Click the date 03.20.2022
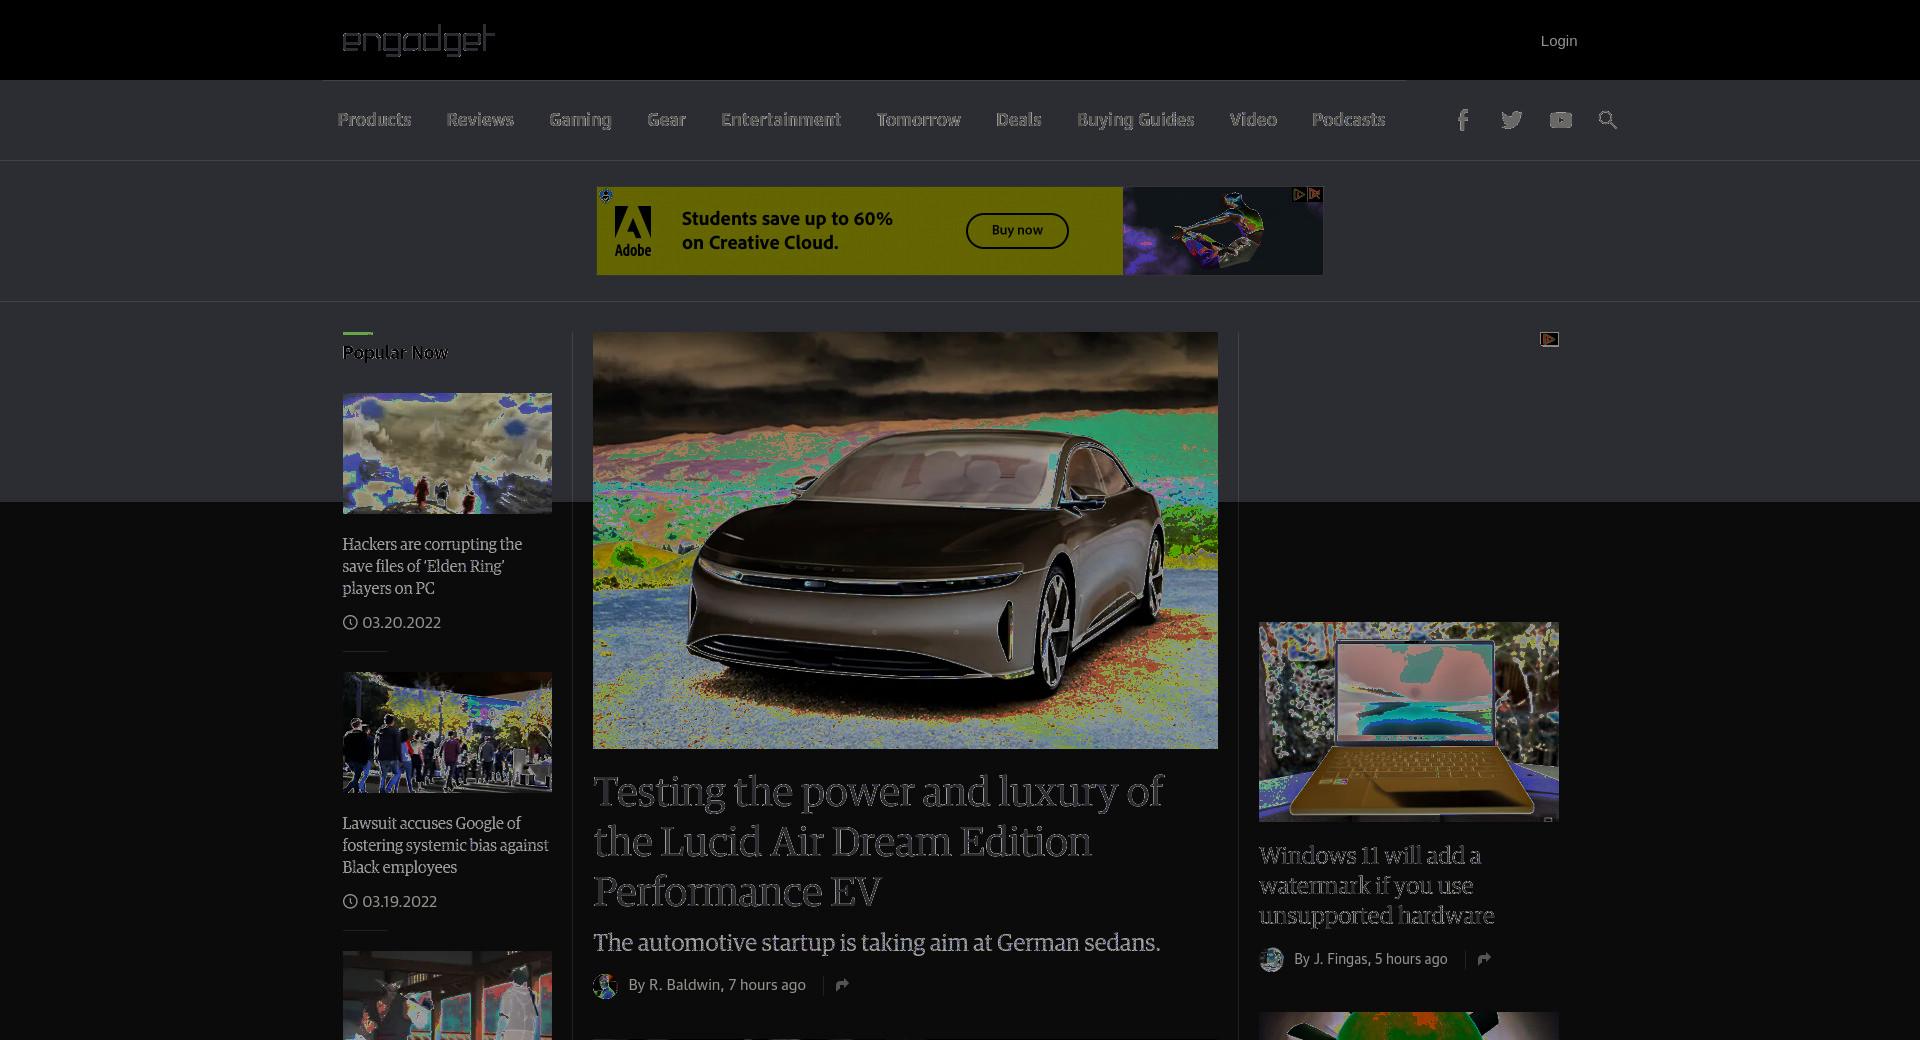This screenshot has width=1920, height=1040. (401, 622)
